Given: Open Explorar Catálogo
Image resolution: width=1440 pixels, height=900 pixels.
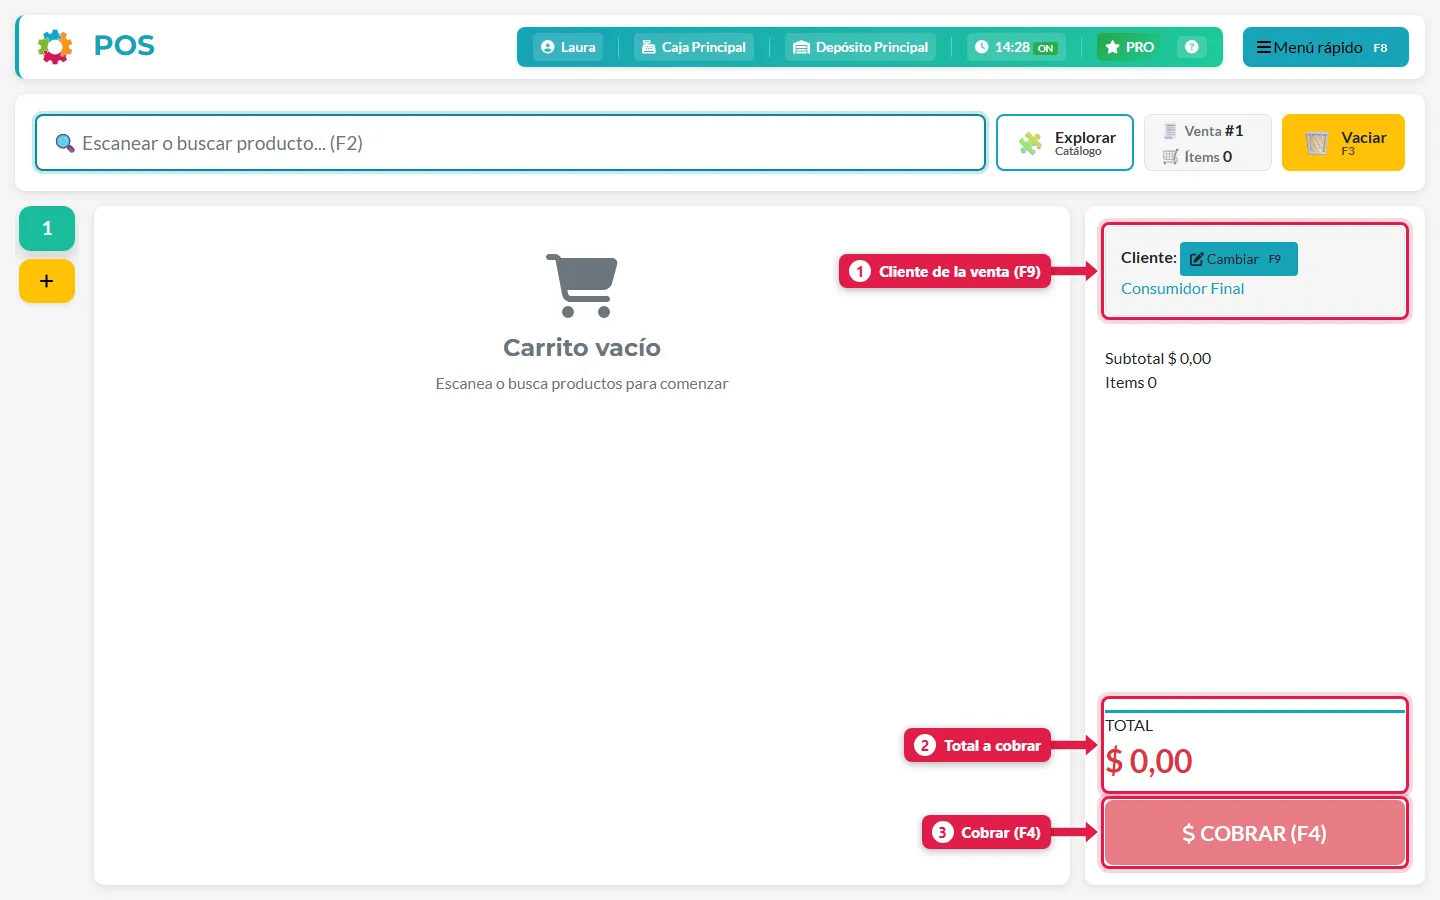Looking at the screenshot, I should tap(1064, 143).
